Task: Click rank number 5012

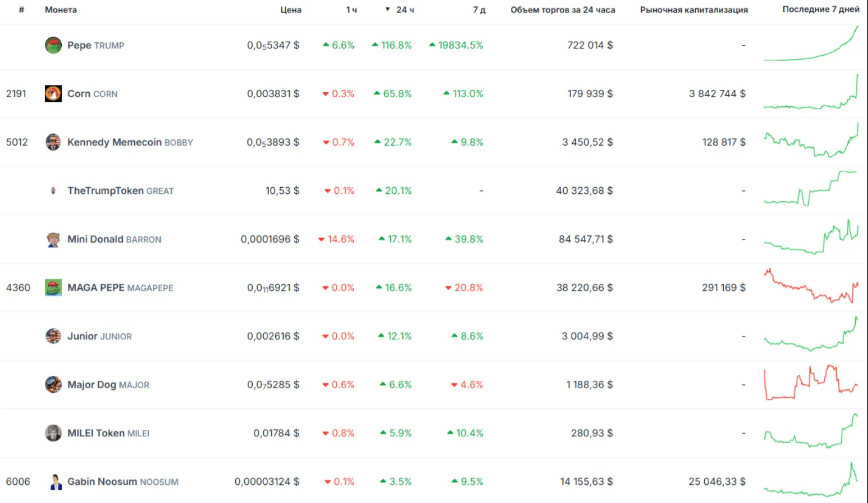Action: tap(17, 142)
